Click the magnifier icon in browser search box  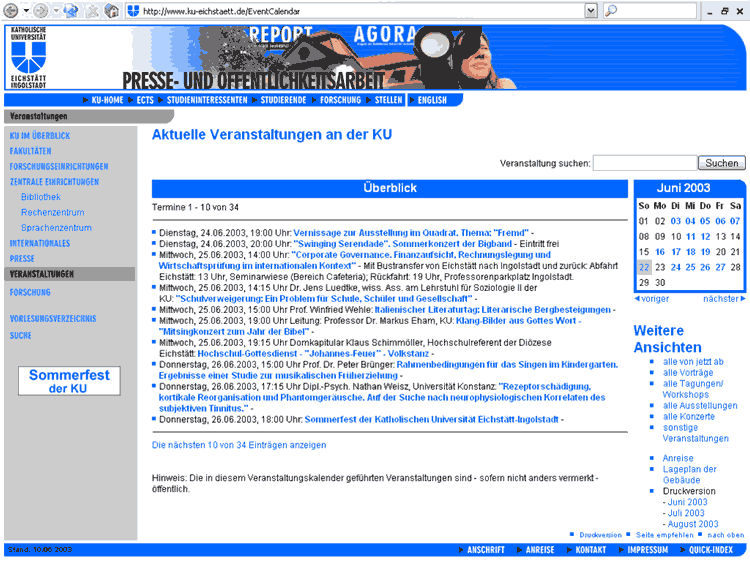click(611, 11)
